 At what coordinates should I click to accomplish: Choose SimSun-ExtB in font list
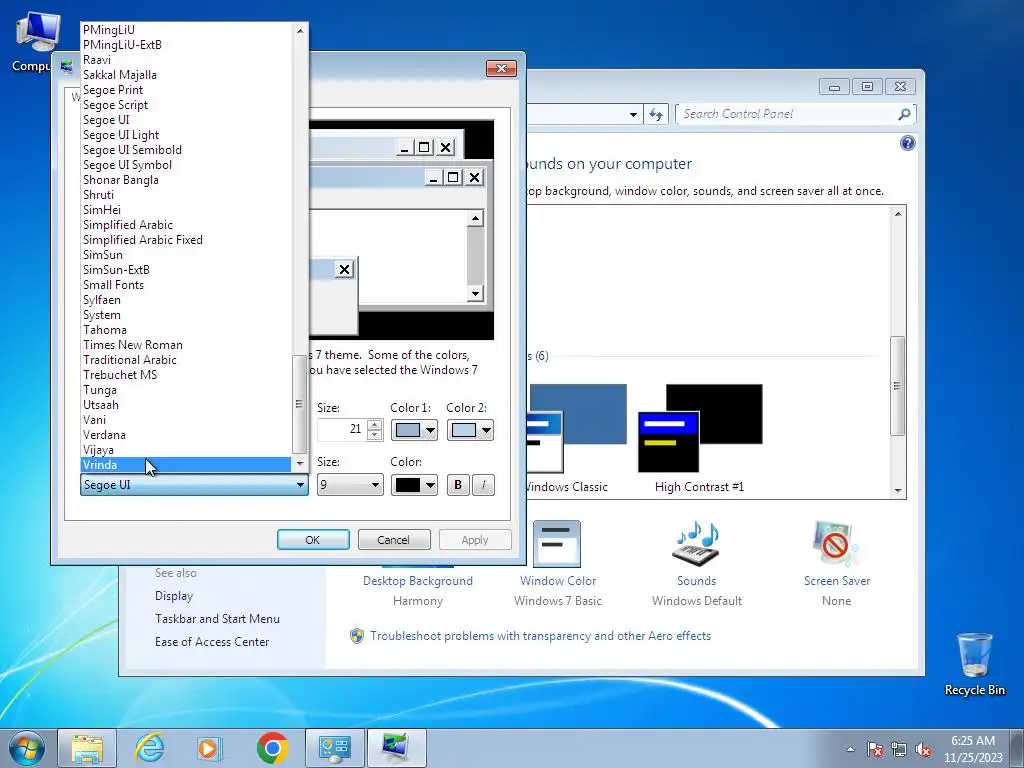click(x=185, y=269)
